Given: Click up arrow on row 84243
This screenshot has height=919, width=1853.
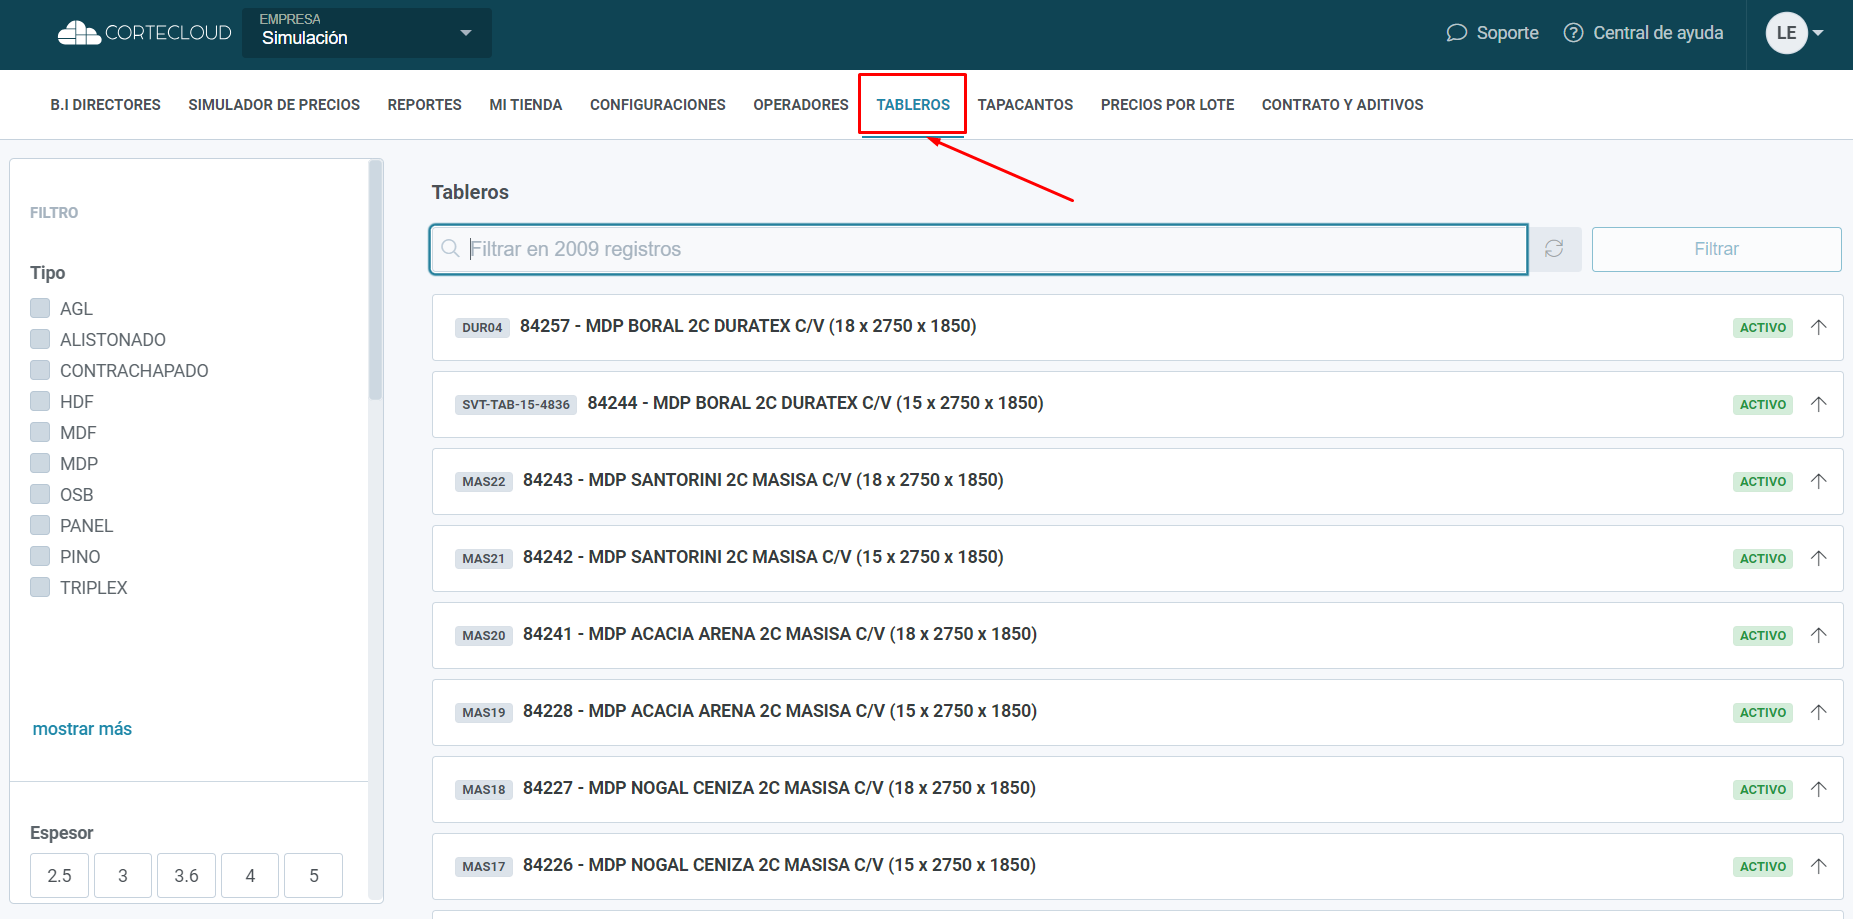Looking at the screenshot, I should point(1819,481).
